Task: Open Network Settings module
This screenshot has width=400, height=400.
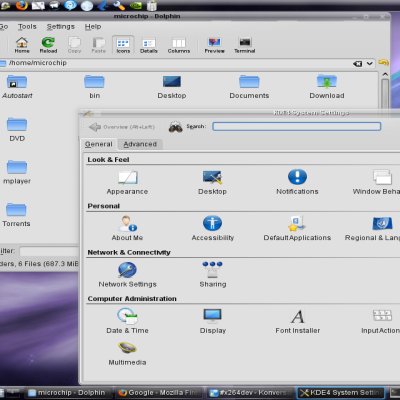Action: pos(127,275)
